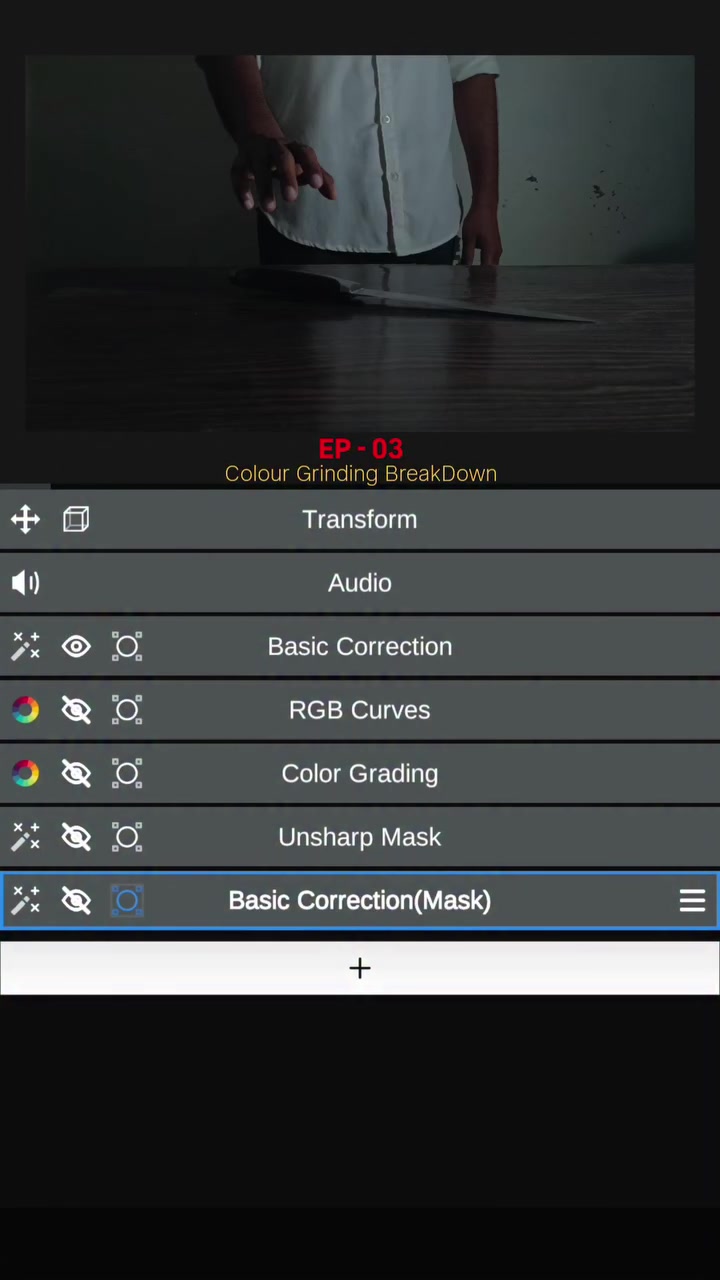
Task: Add a new effect with plus button
Action: click(360, 968)
